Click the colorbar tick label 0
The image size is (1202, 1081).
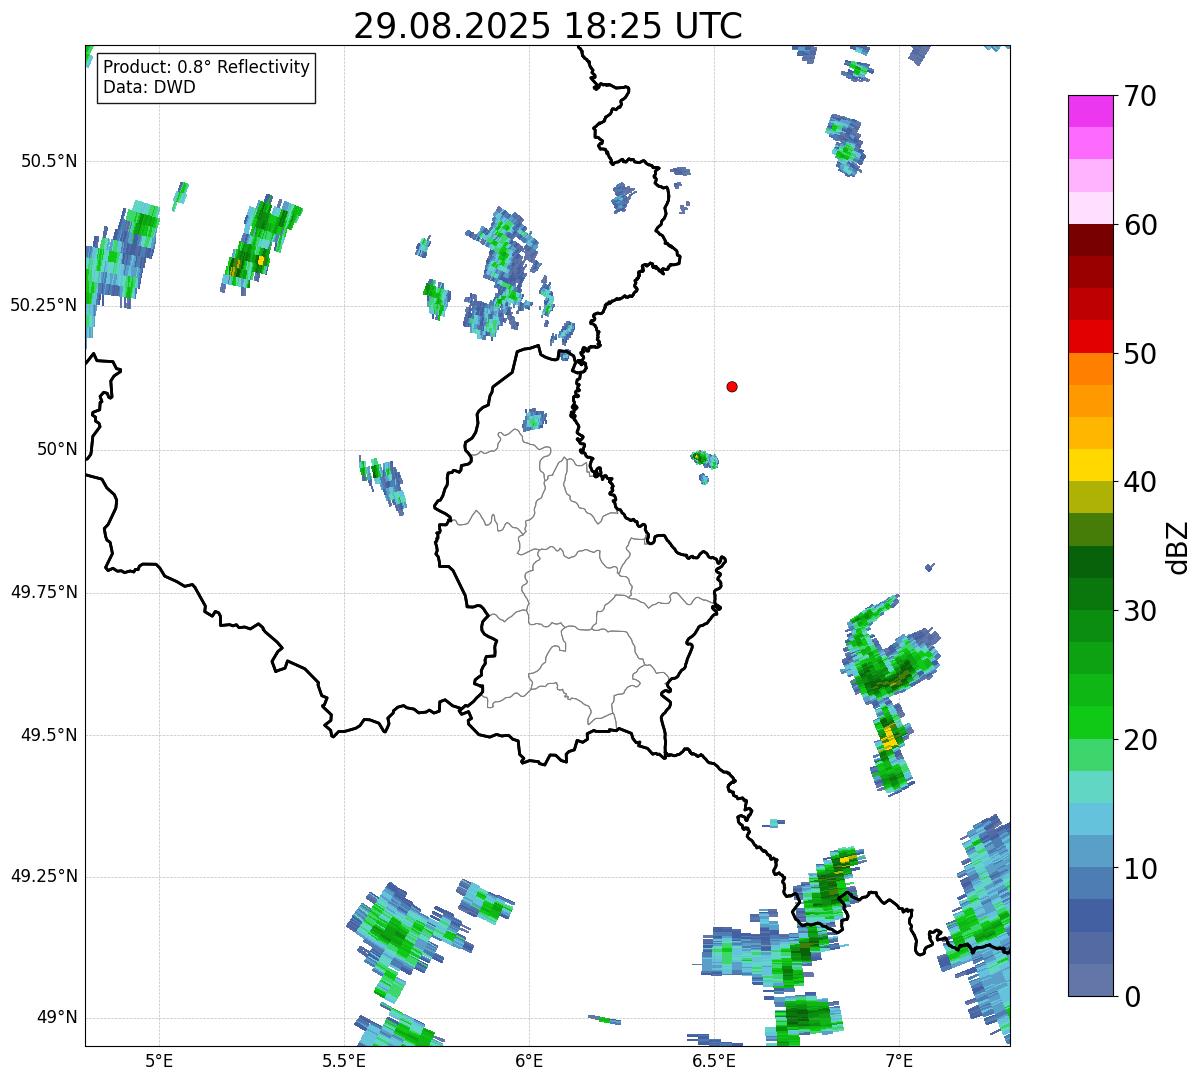[x=1133, y=997]
